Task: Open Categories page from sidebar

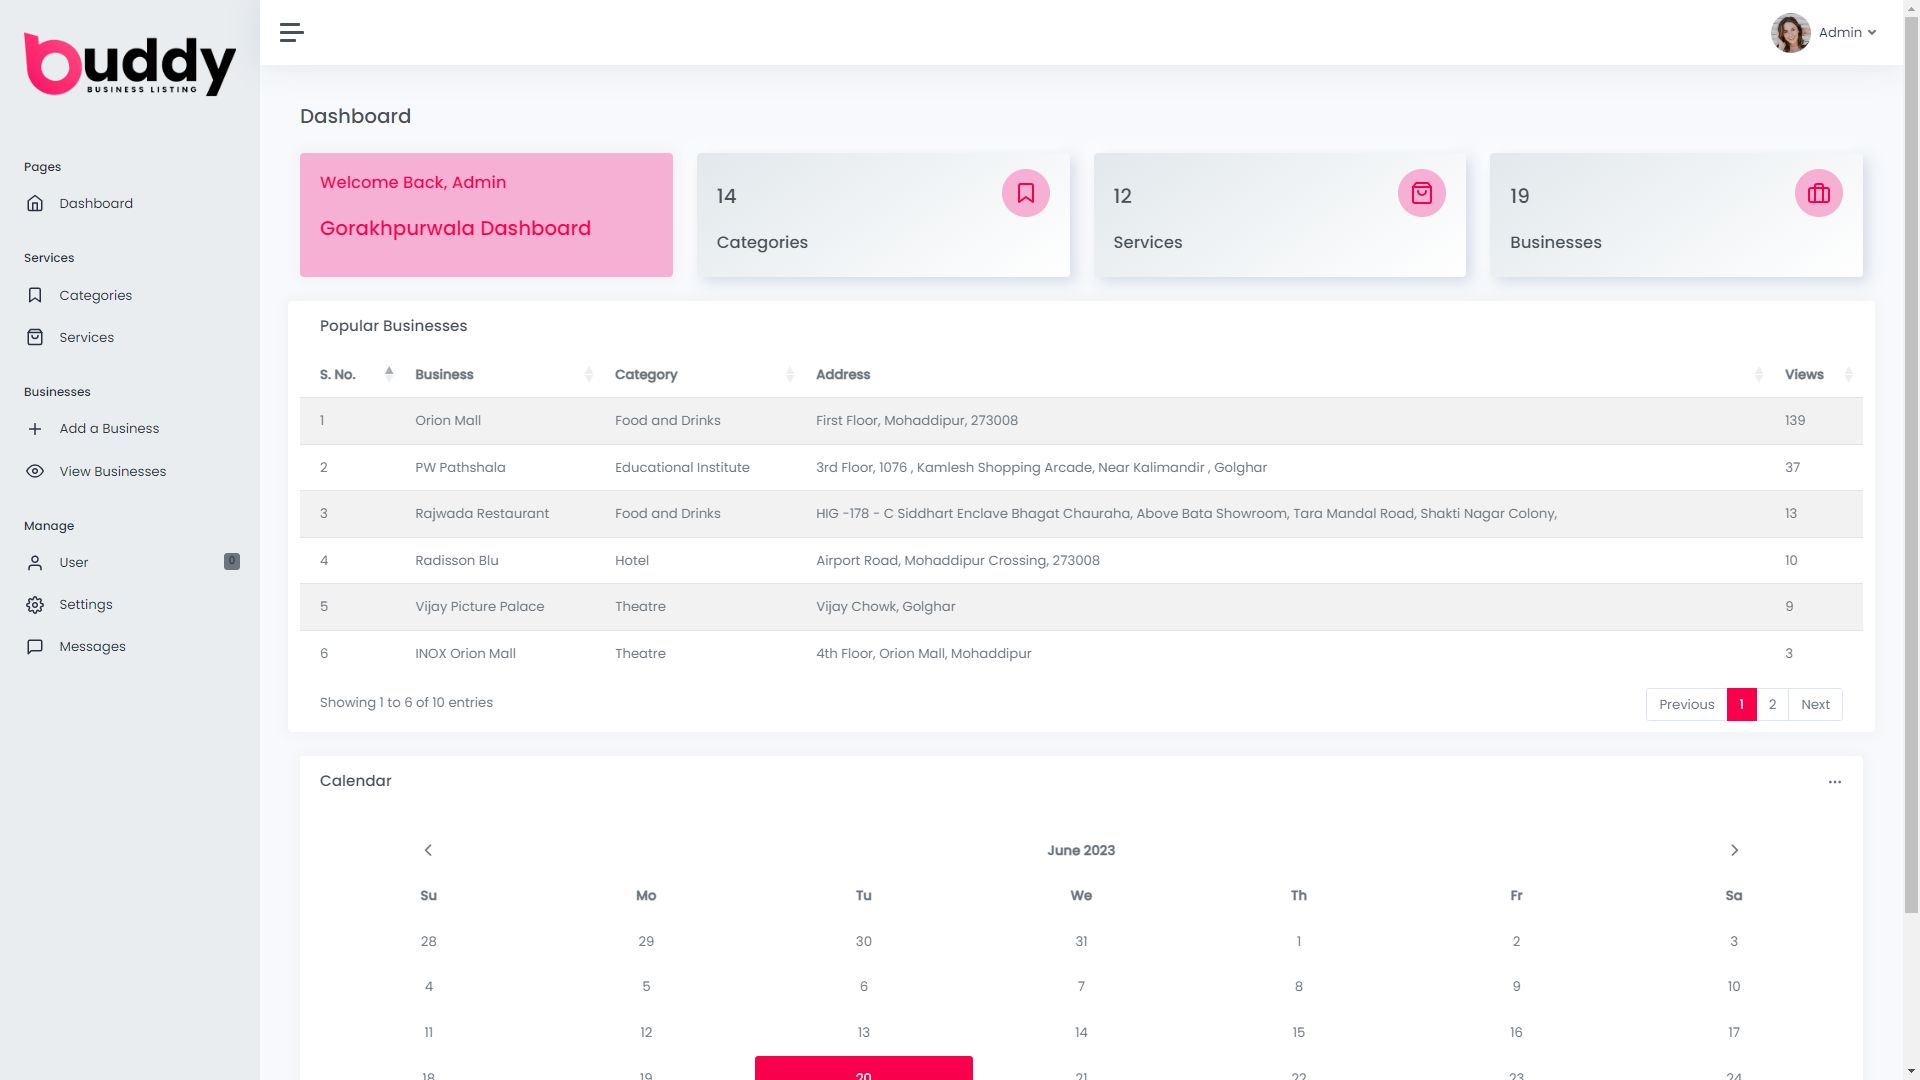Action: click(95, 296)
